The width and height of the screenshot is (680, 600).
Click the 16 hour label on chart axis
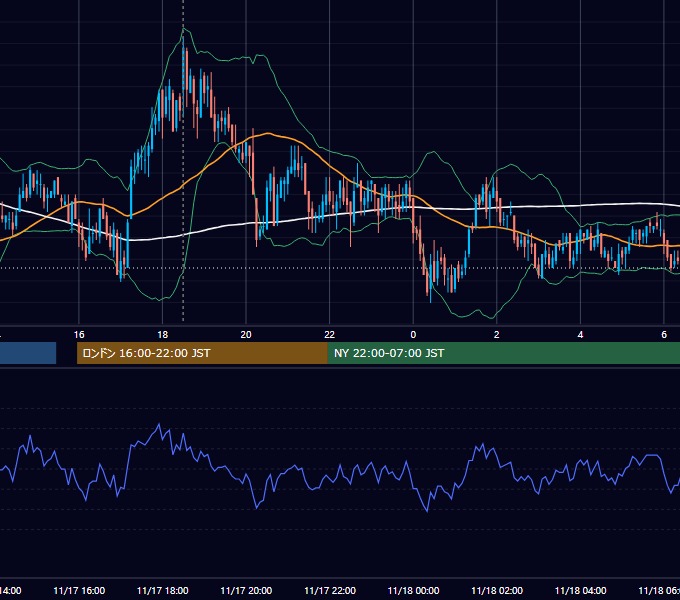coord(79,334)
